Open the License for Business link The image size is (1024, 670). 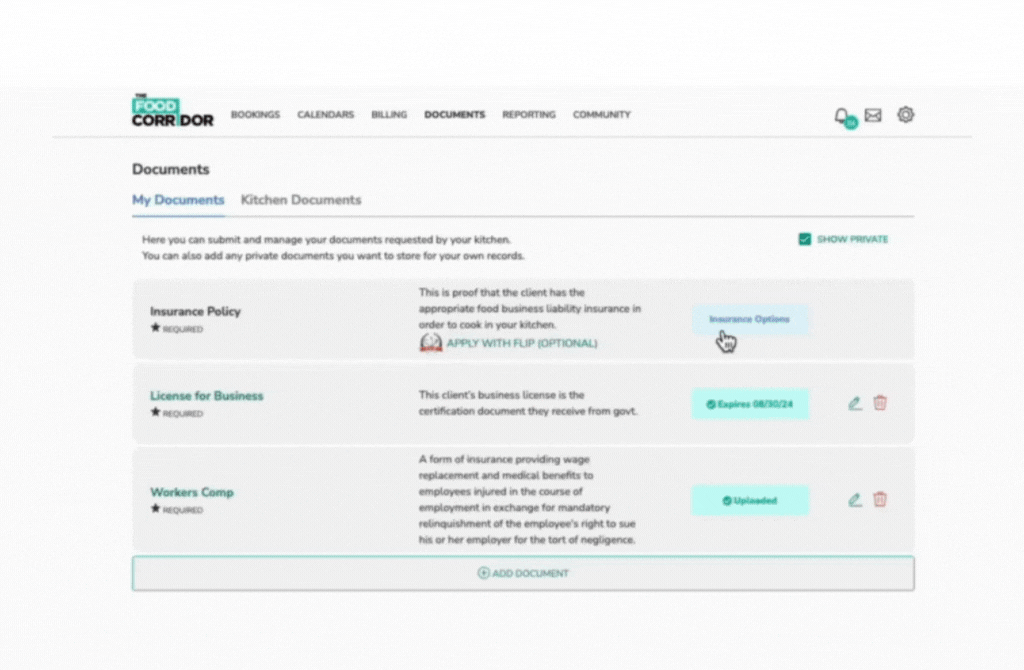point(207,396)
